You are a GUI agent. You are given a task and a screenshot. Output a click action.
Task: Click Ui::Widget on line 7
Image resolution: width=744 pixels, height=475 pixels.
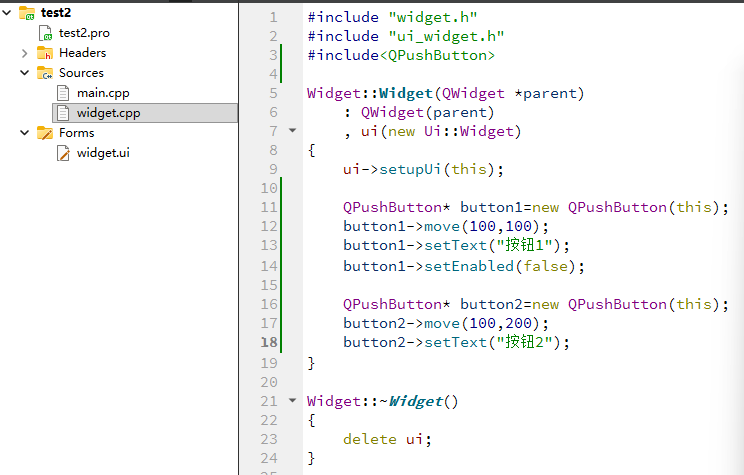[468, 131]
